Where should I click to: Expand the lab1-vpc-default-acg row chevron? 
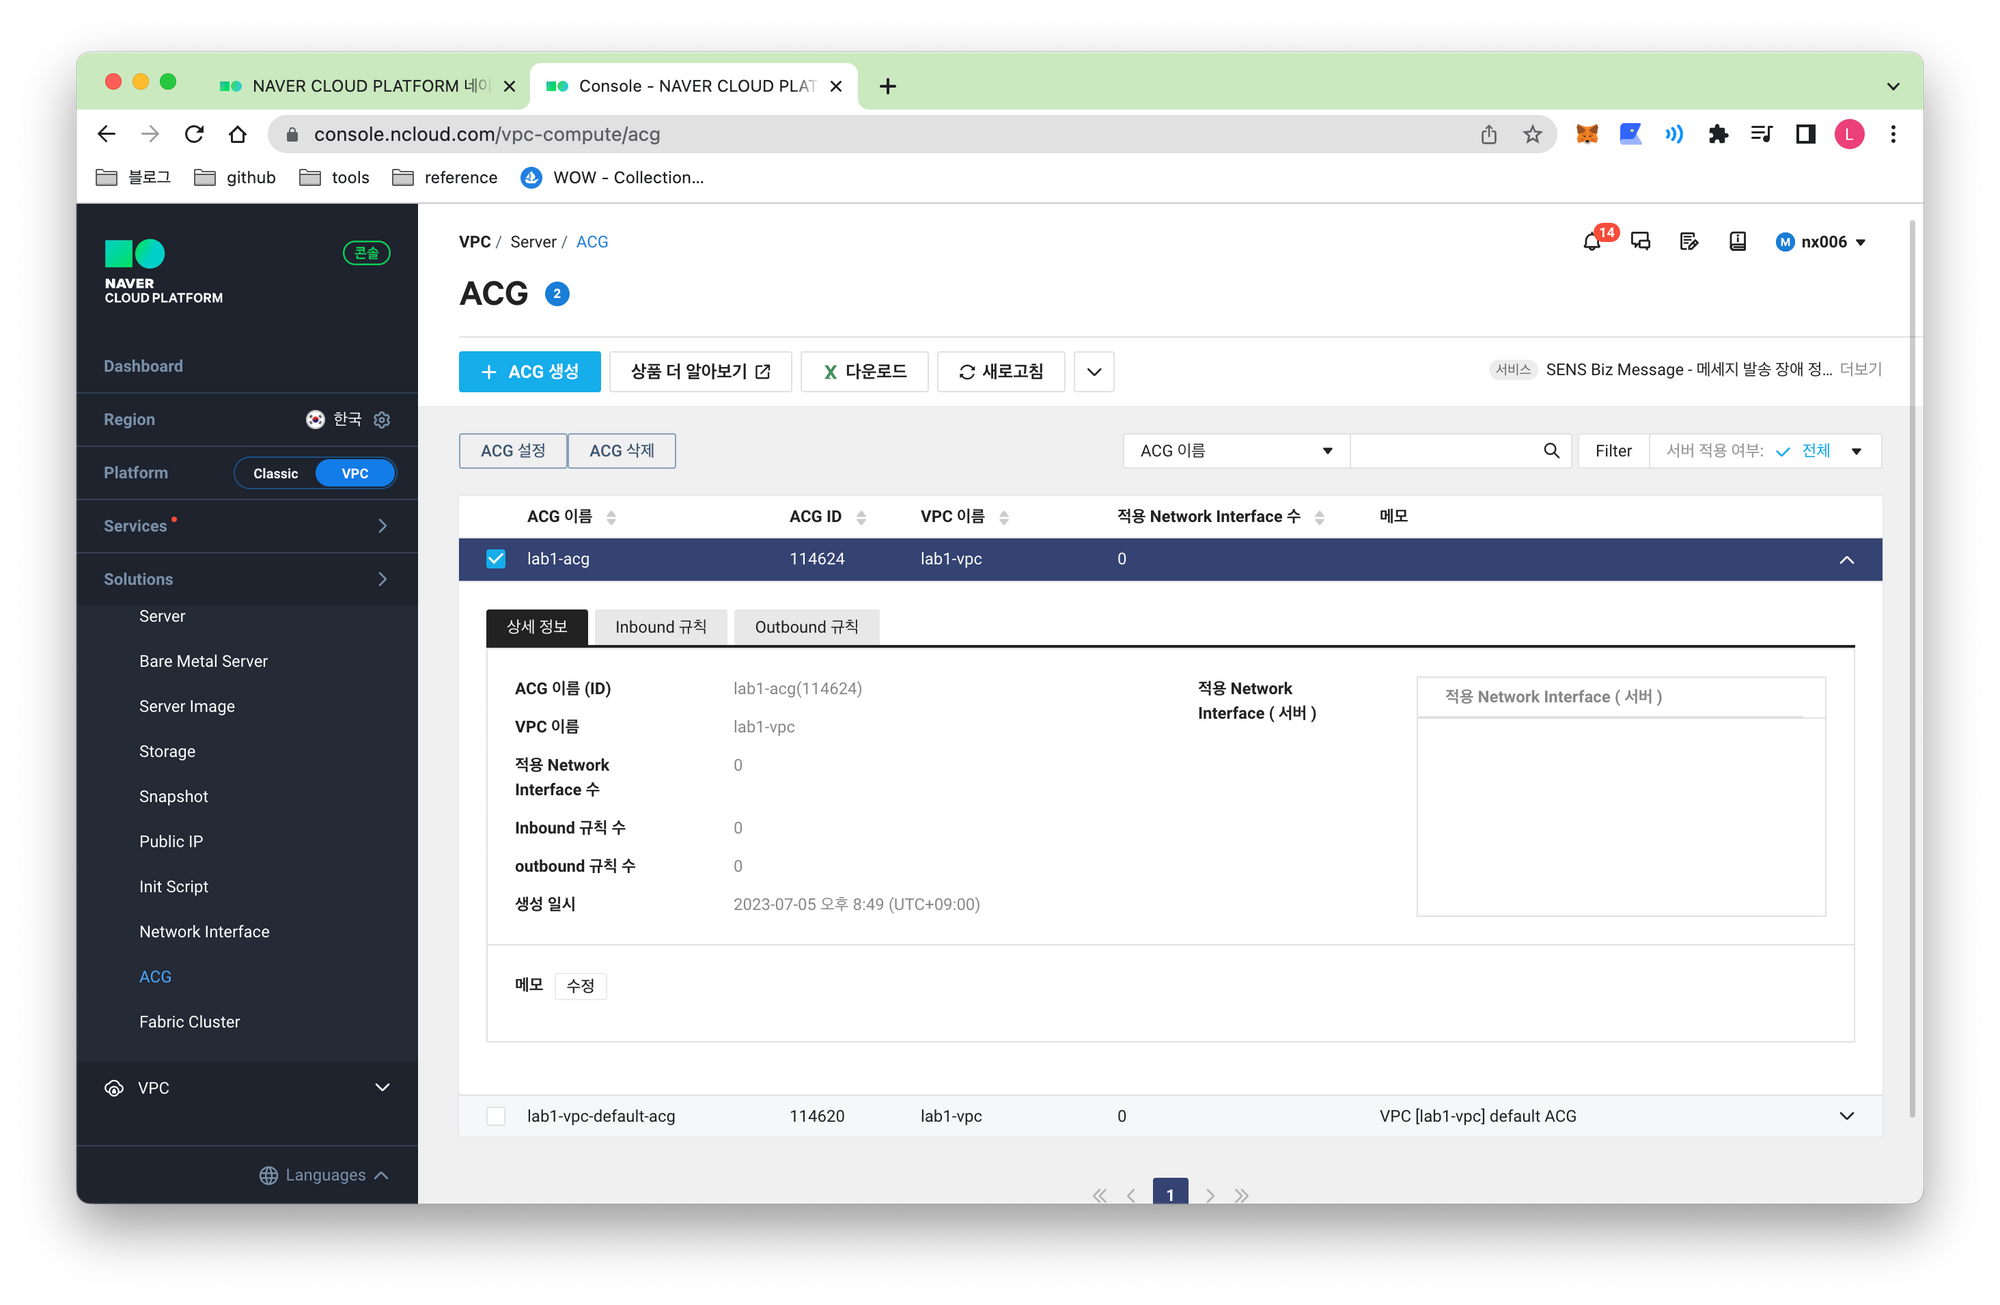(x=1846, y=1116)
